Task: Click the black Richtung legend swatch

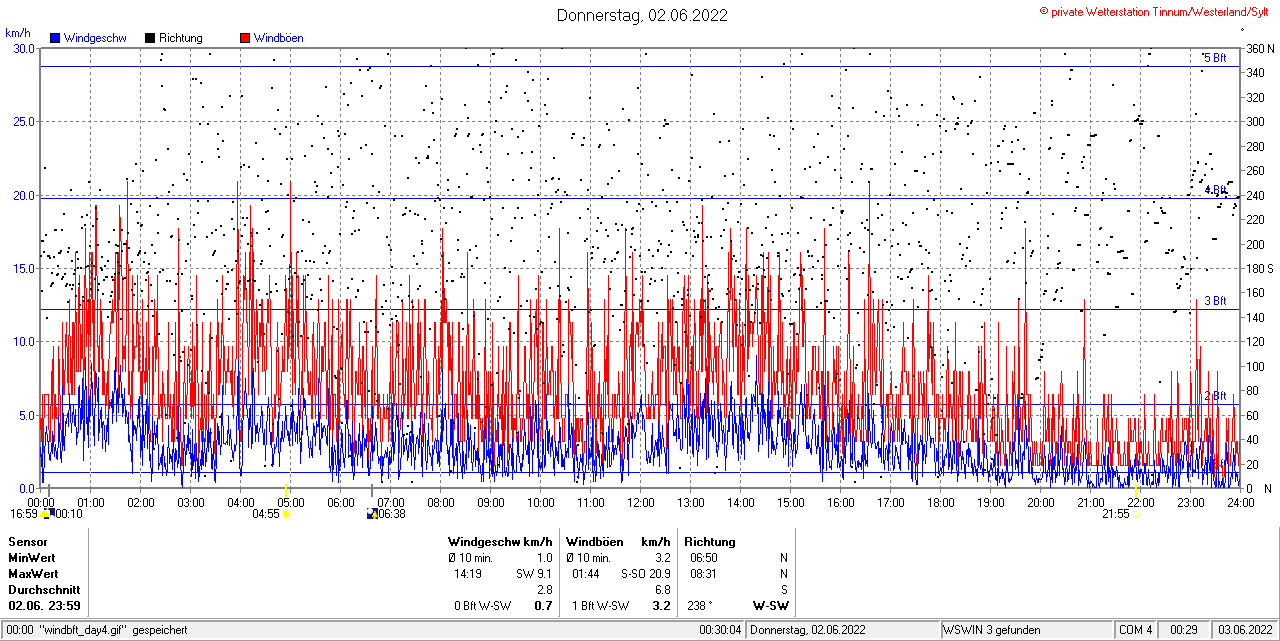Action: pos(150,38)
